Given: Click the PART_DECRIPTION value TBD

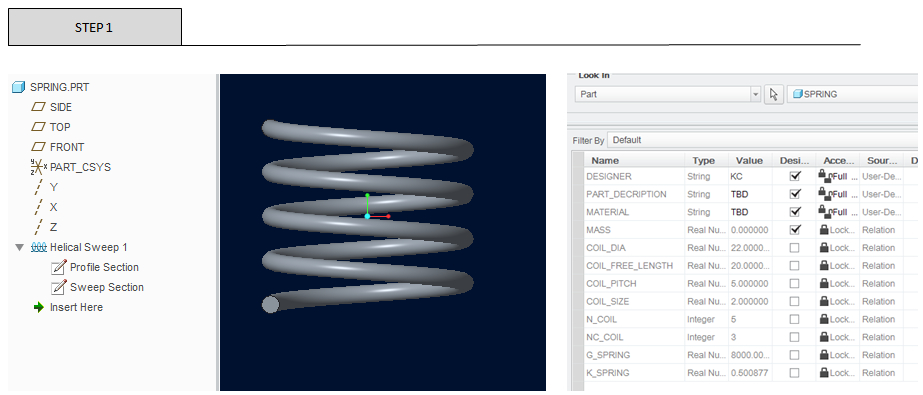Looking at the screenshot, I should click(738, 194).
